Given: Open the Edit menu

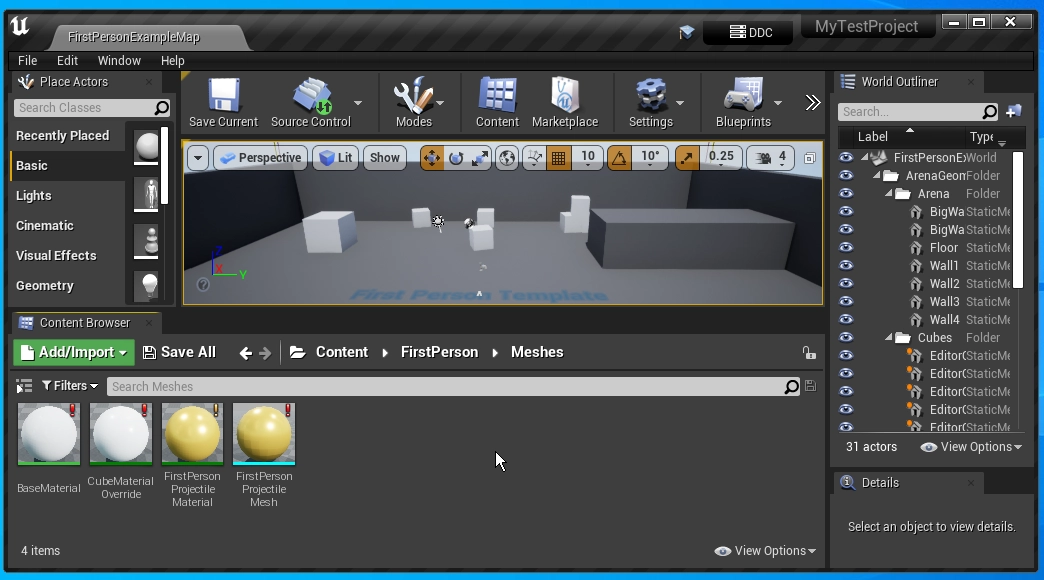Looking at the screenshot, I should pyautogui.click(x=67, y=61).
